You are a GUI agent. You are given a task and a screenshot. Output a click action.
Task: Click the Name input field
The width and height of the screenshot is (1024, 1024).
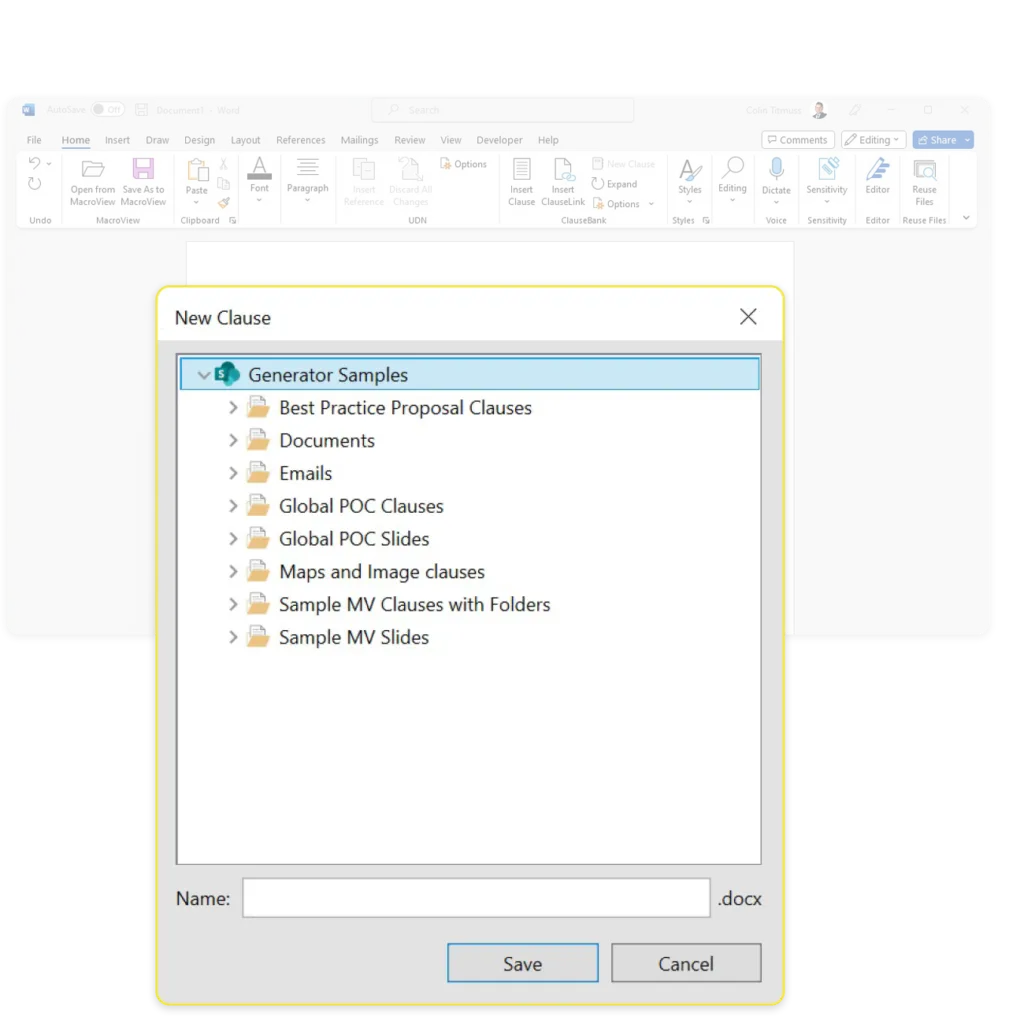[476, 898]
